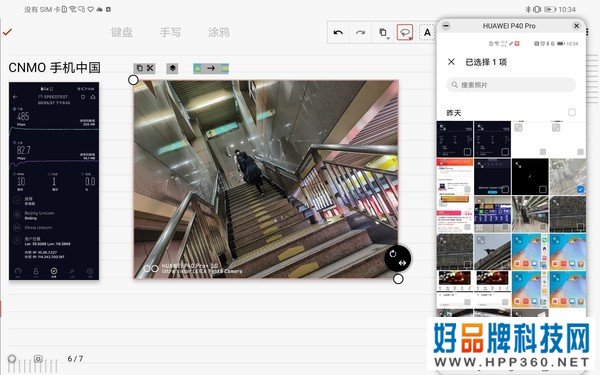The width and height of the screenshot is (600, 375).
Task: Redo the last undone action
Action: point(360,33)
